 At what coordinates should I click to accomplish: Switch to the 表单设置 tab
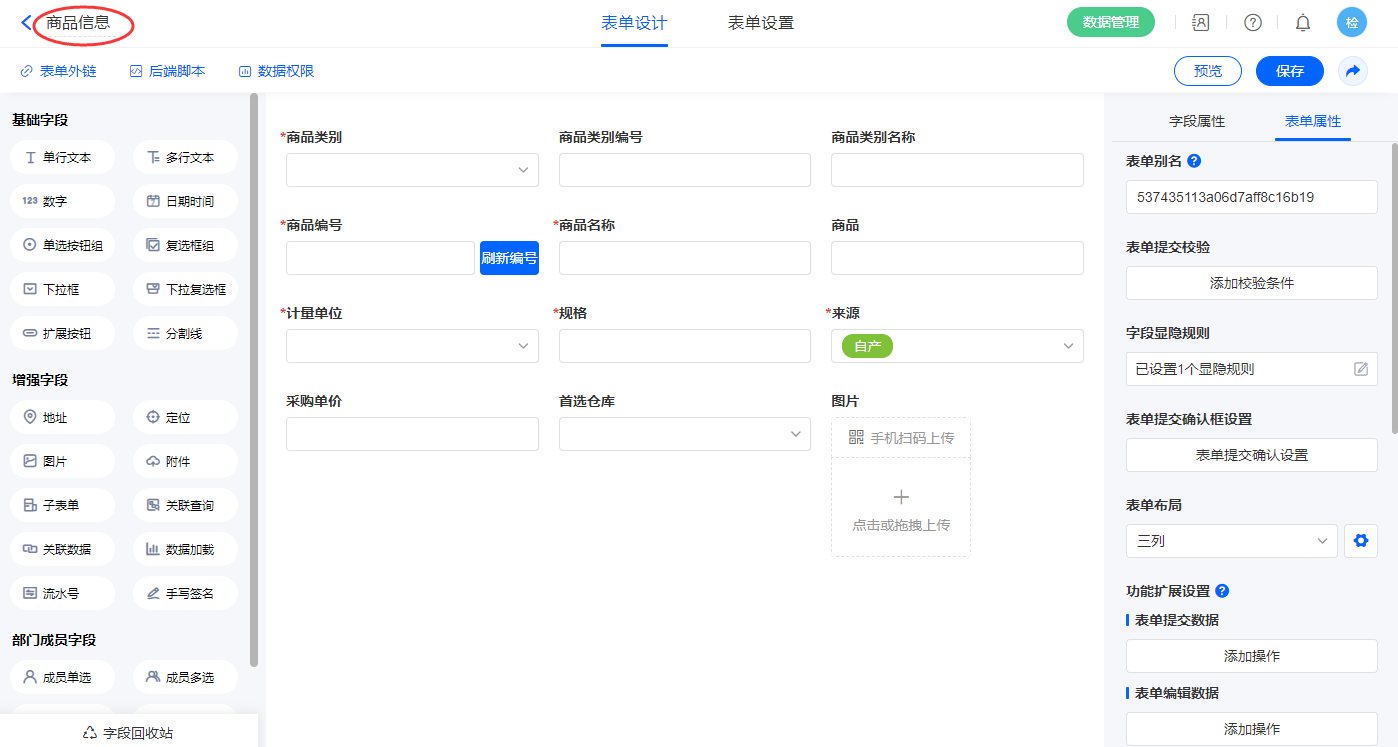pos(760,23)
